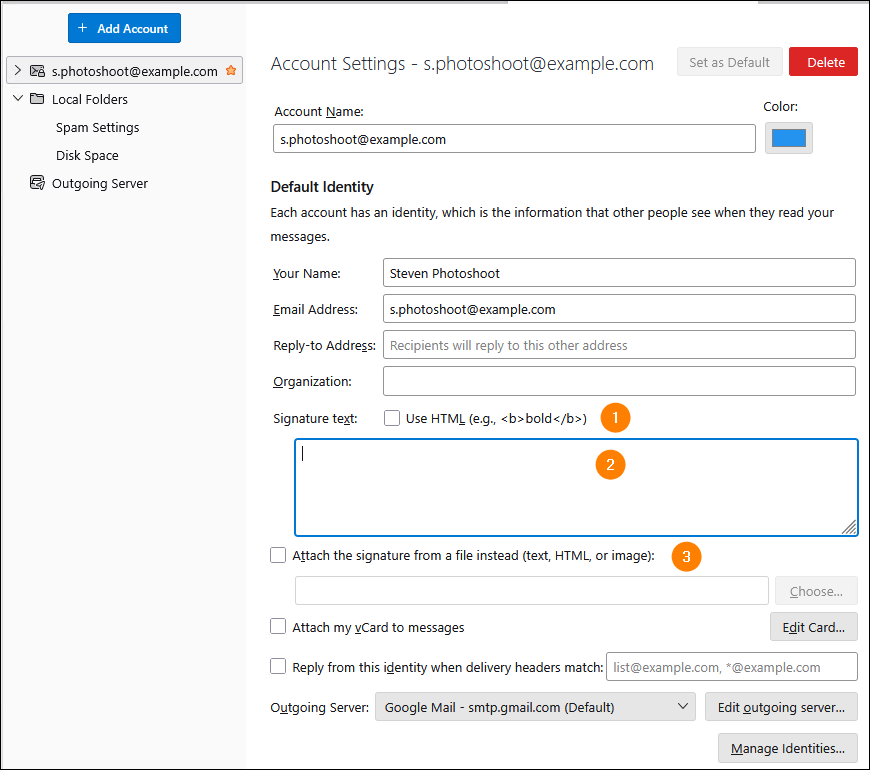Open the blue account color picker
Image resolution: width=870 pixels, height=770 pixels.
(788, 138)
